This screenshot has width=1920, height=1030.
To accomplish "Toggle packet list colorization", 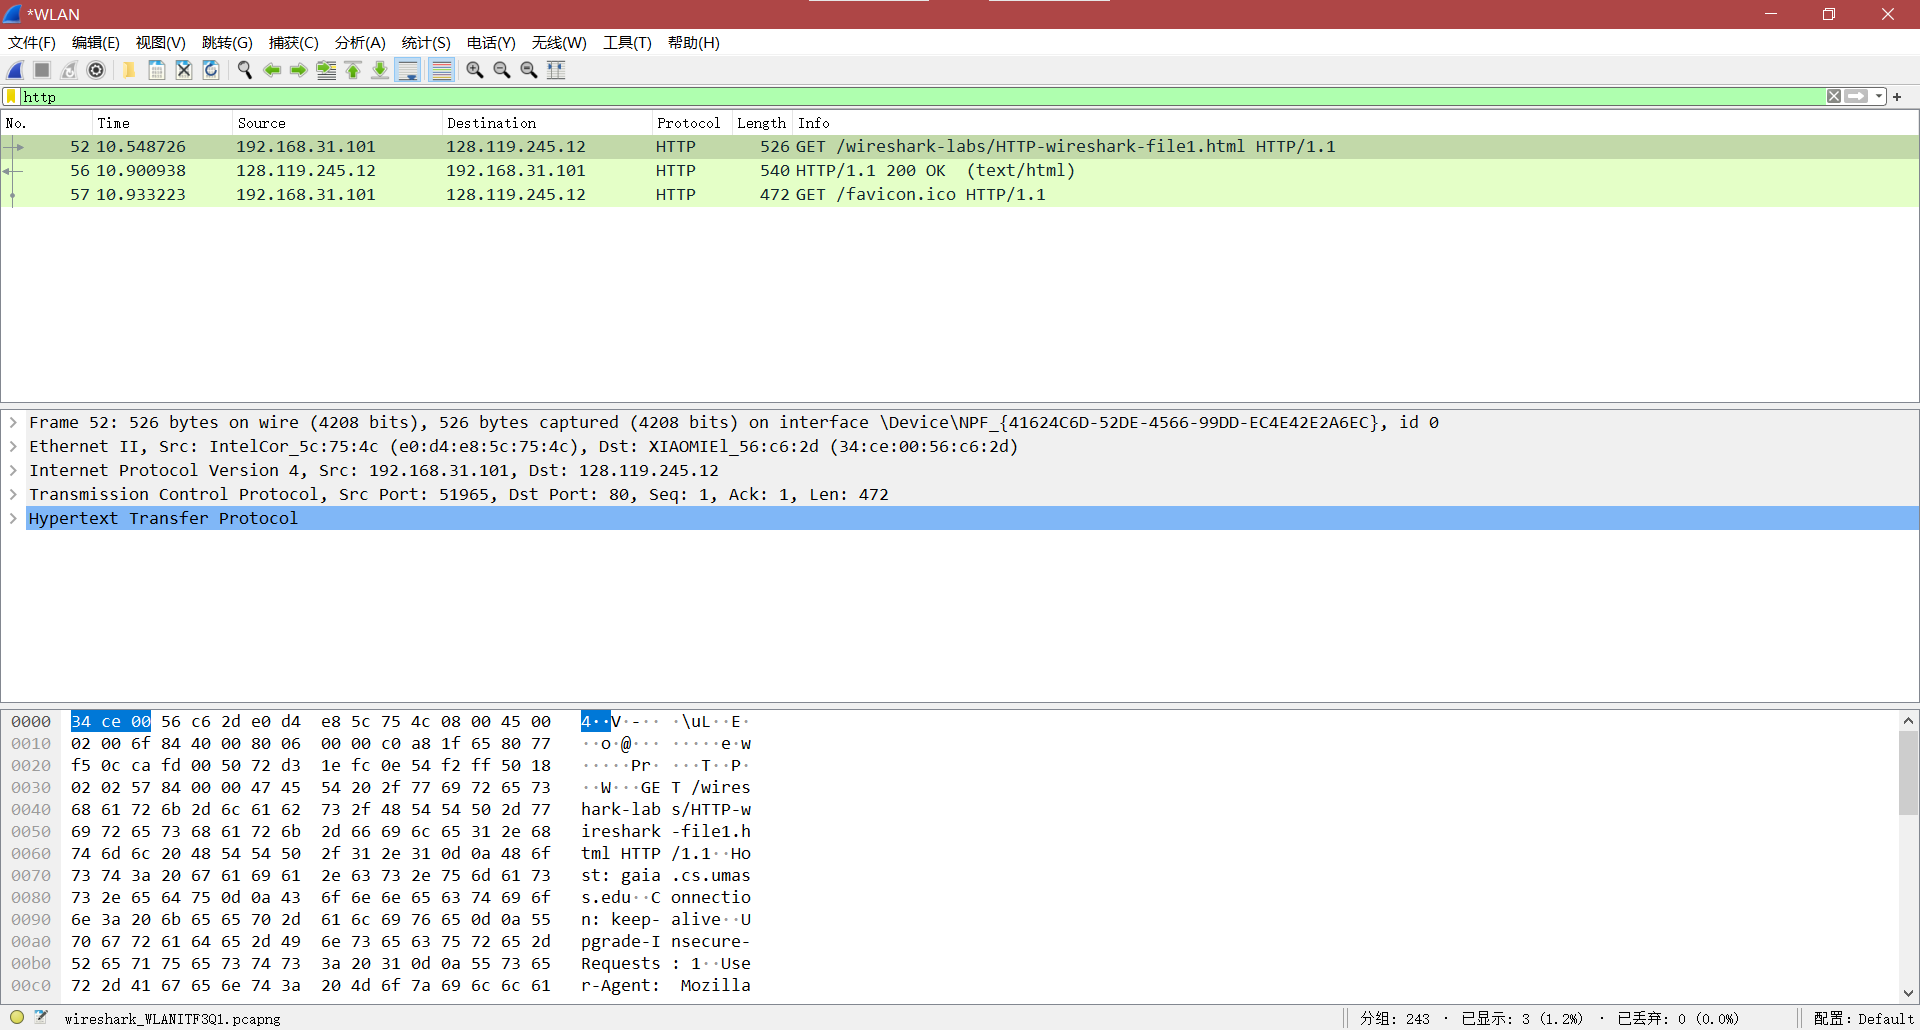I will point(441,70).
